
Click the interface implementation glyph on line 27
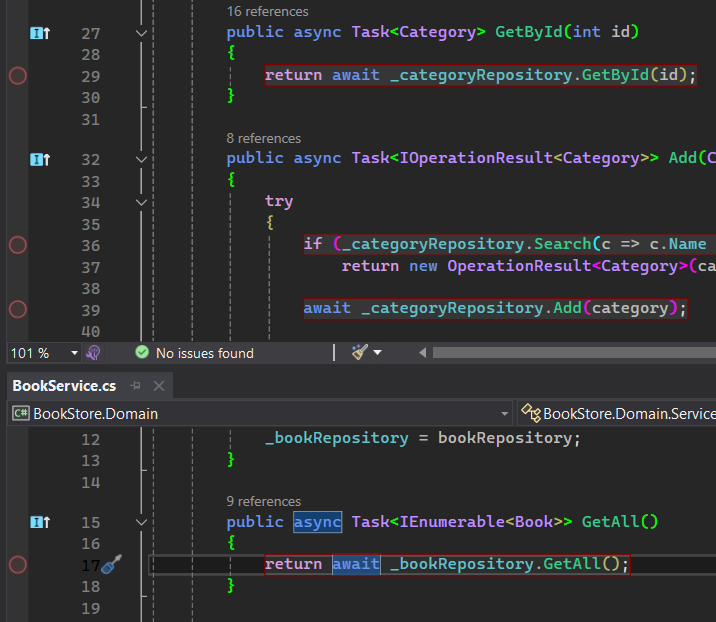(x=40, y=33)
